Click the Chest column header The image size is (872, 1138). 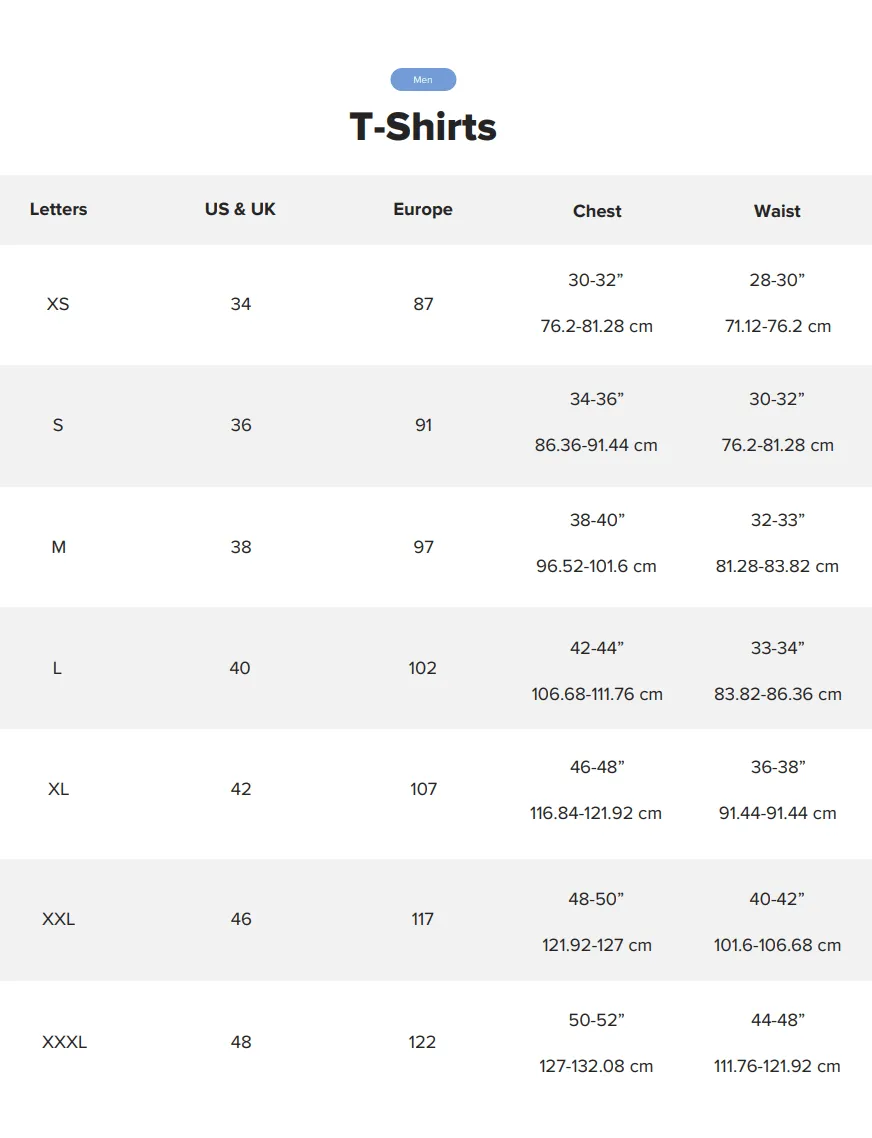[597, 211]
